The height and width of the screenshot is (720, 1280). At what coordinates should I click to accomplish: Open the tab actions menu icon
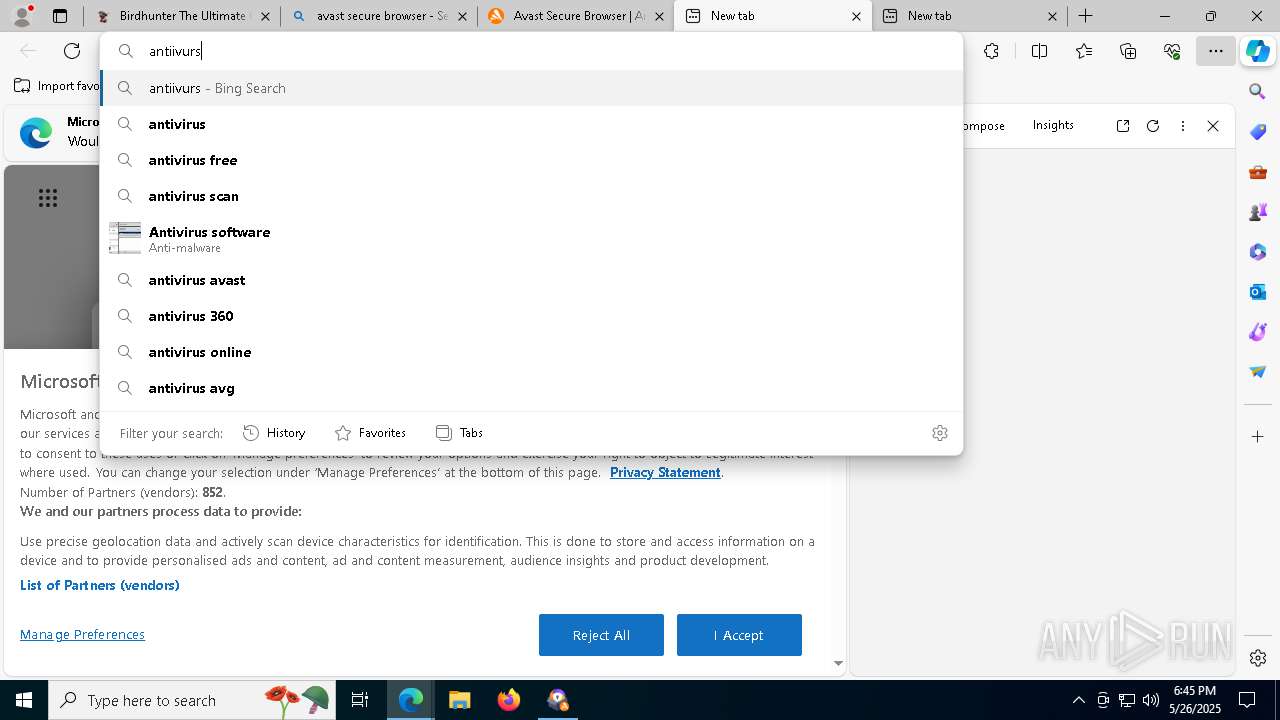click(60, 16)
